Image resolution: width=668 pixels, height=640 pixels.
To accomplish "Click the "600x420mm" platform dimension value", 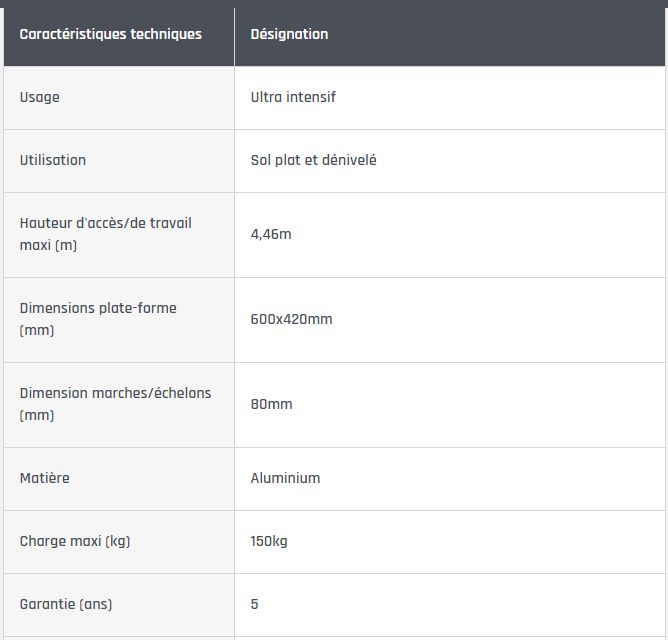I will [x=291, y=319].
